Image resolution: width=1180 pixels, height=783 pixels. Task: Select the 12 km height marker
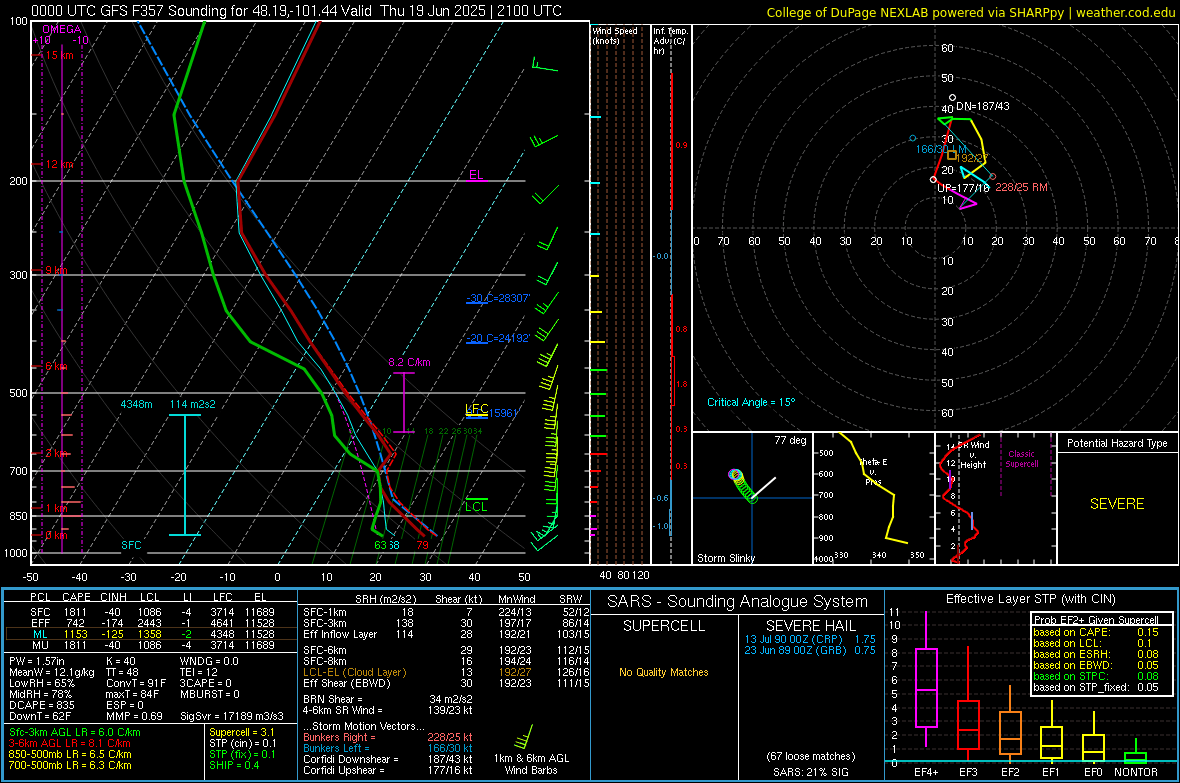59,164
